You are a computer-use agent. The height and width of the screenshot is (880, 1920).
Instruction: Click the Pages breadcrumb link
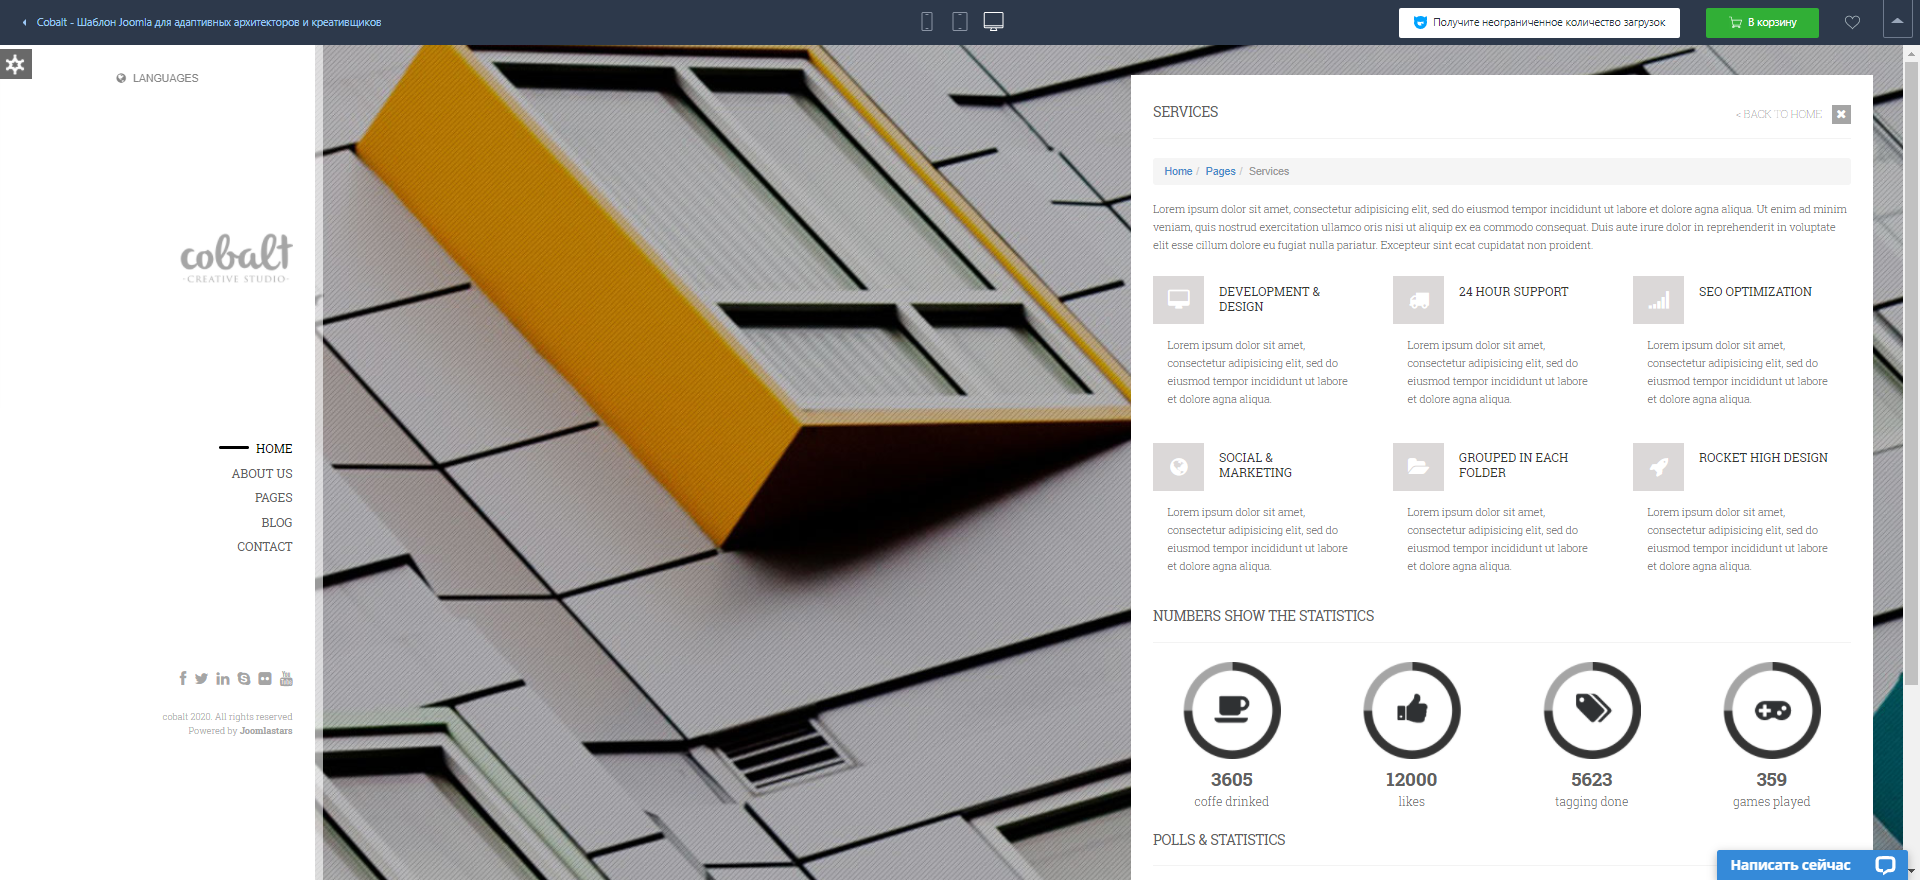click(x=1220, y=171)
